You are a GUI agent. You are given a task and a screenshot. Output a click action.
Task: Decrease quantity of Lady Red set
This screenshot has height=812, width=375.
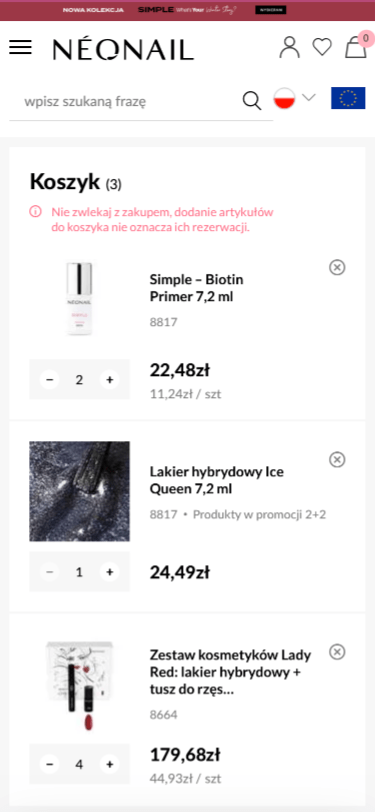(49, 764)
